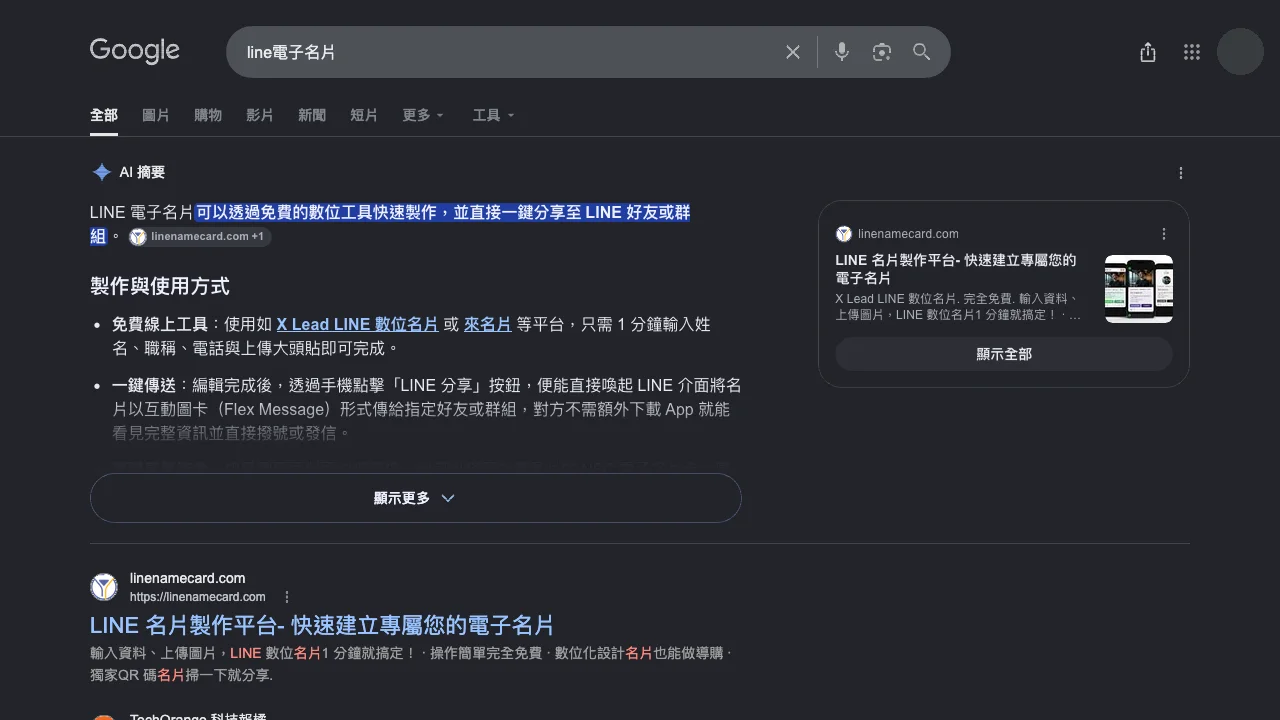
Task: Open three-dot menu beside https://linenamecard.com result
Action: click(287, 597)
